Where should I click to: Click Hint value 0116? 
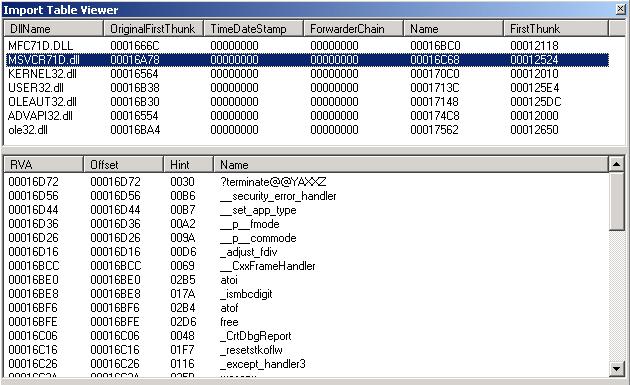tap(182, 364)
